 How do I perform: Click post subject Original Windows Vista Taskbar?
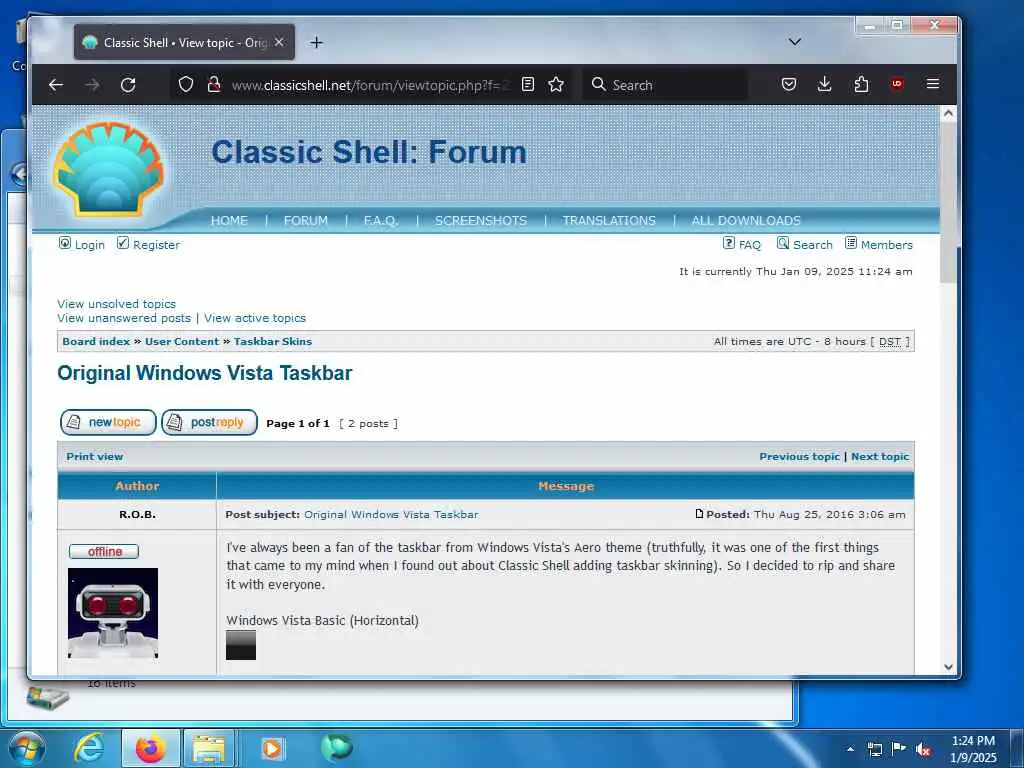coord(391,515)
